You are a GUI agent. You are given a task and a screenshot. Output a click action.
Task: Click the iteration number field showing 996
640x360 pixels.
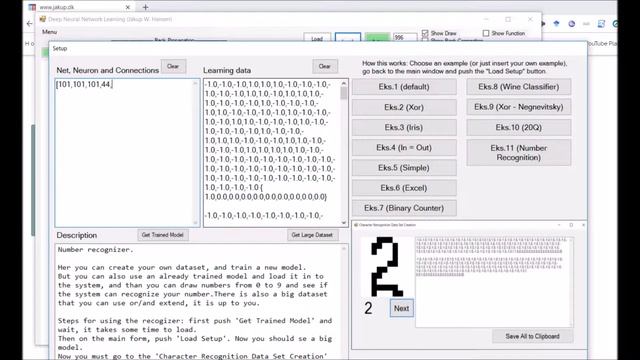[404, 38]
